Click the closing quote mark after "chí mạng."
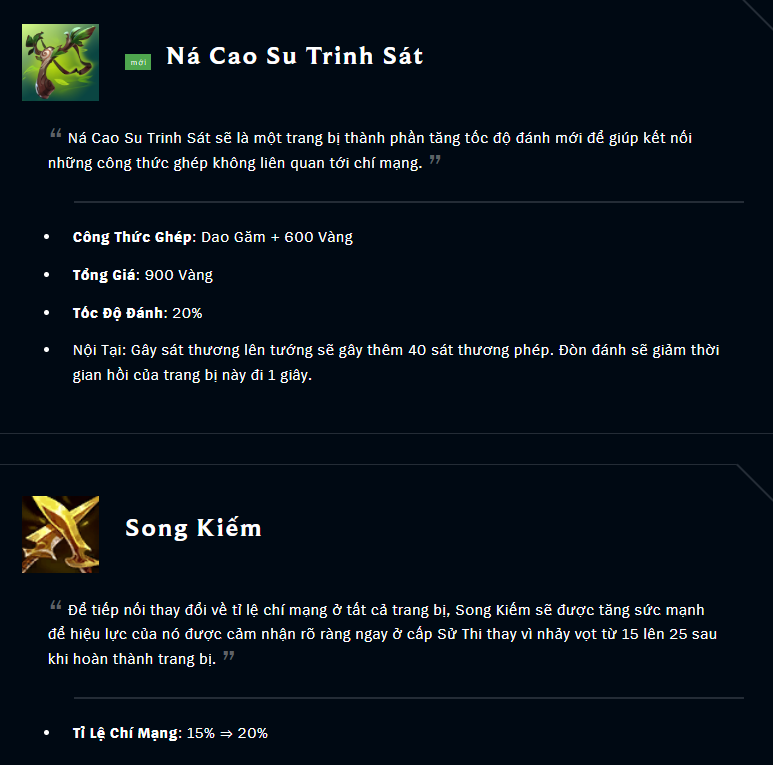This screenshot has width=773, height=765. click(x=435, y=160)
